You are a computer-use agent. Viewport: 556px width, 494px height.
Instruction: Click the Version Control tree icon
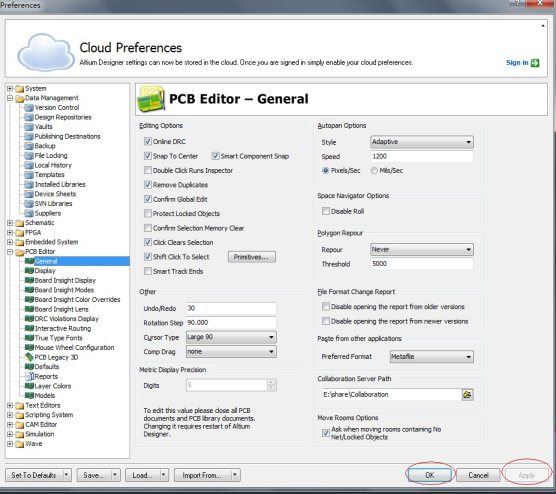click(x=29, y=107)
